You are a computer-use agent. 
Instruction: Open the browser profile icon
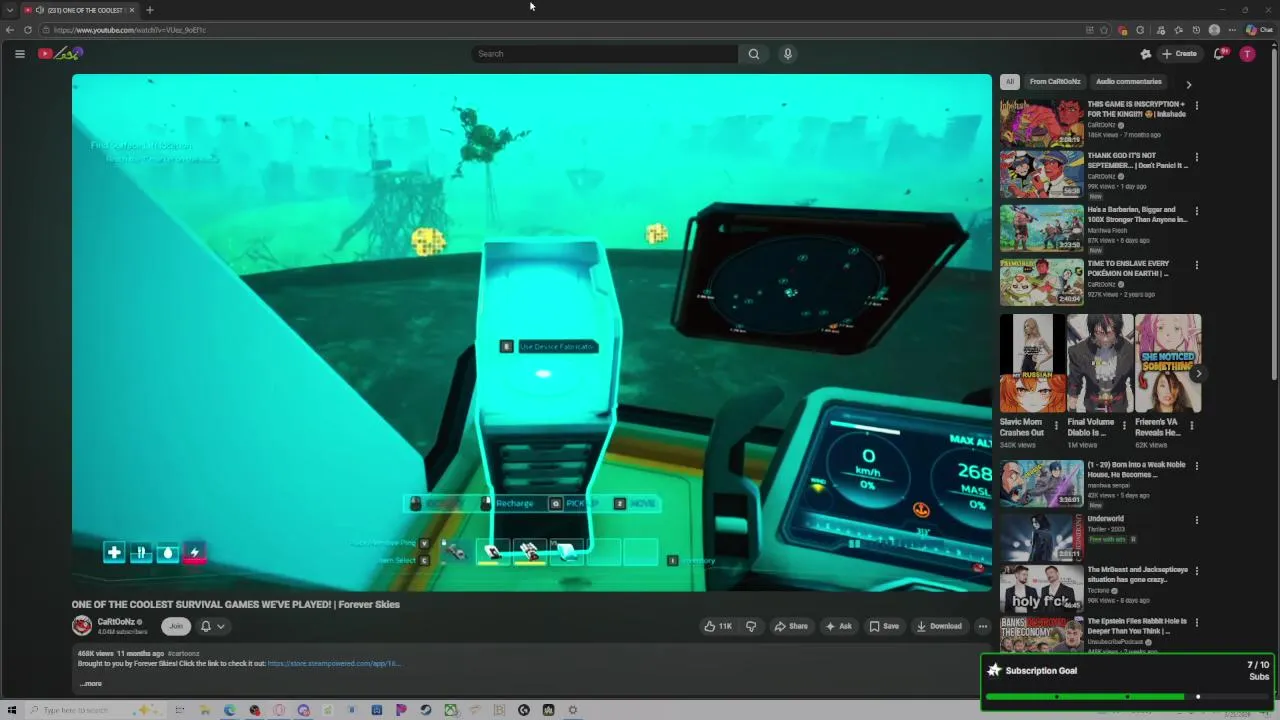tap(1214, 30)
